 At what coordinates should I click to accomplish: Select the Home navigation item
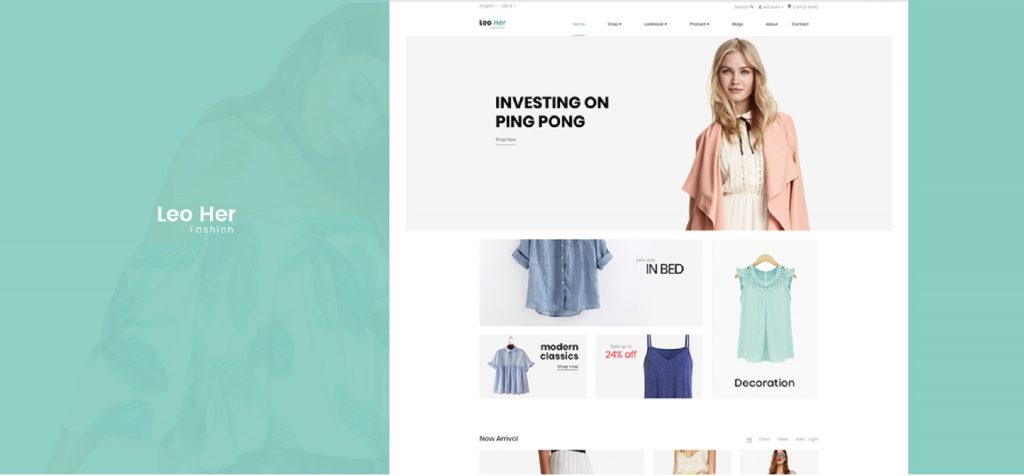tap(579, 24)
